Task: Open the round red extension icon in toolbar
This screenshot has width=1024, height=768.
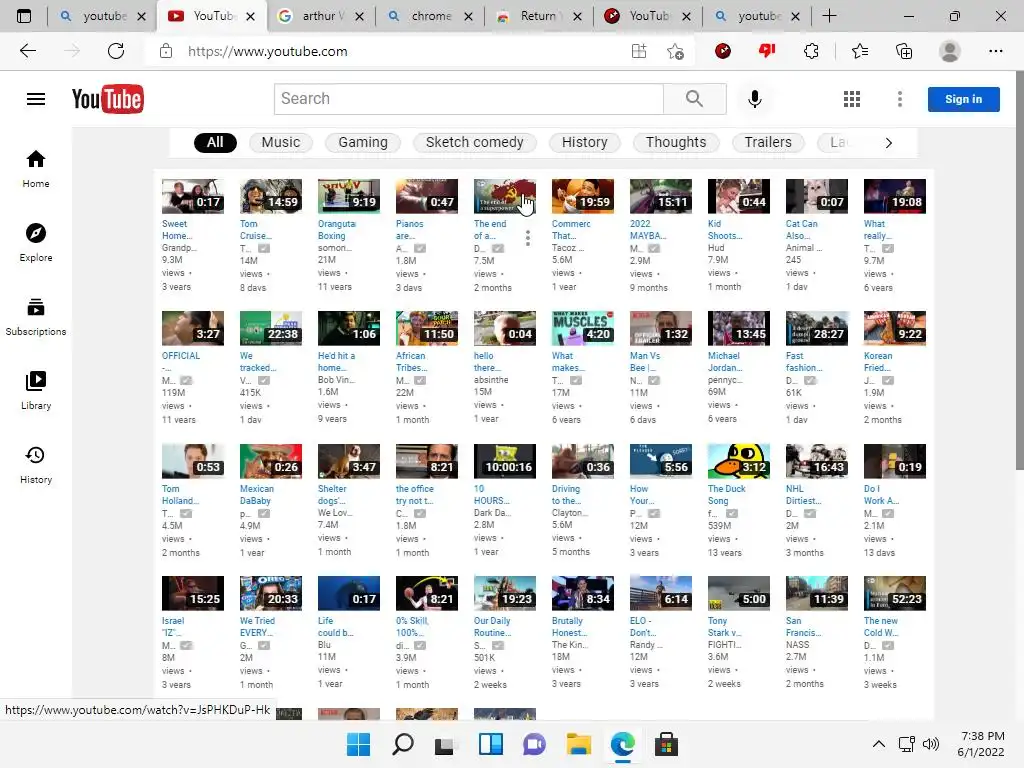Action: tap(723, 51)
